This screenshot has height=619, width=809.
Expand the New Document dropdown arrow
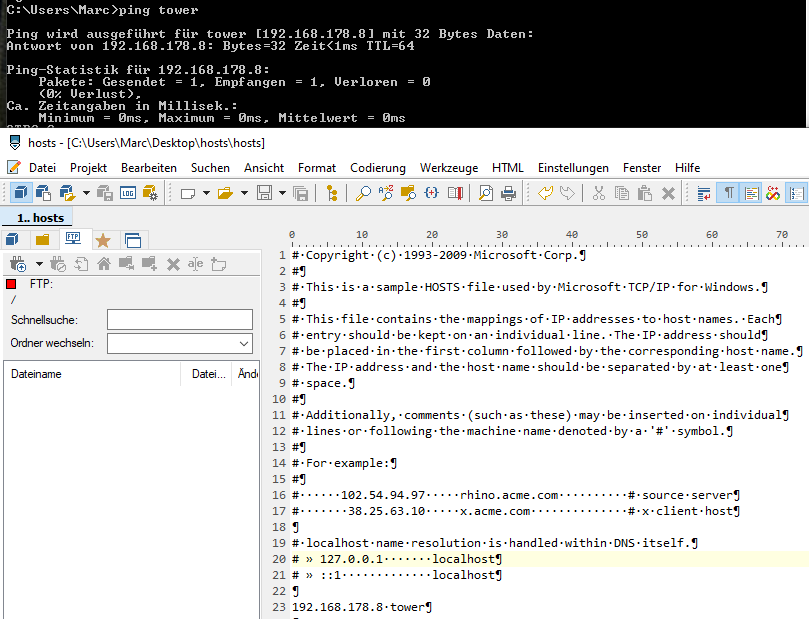tap(206, 193)
